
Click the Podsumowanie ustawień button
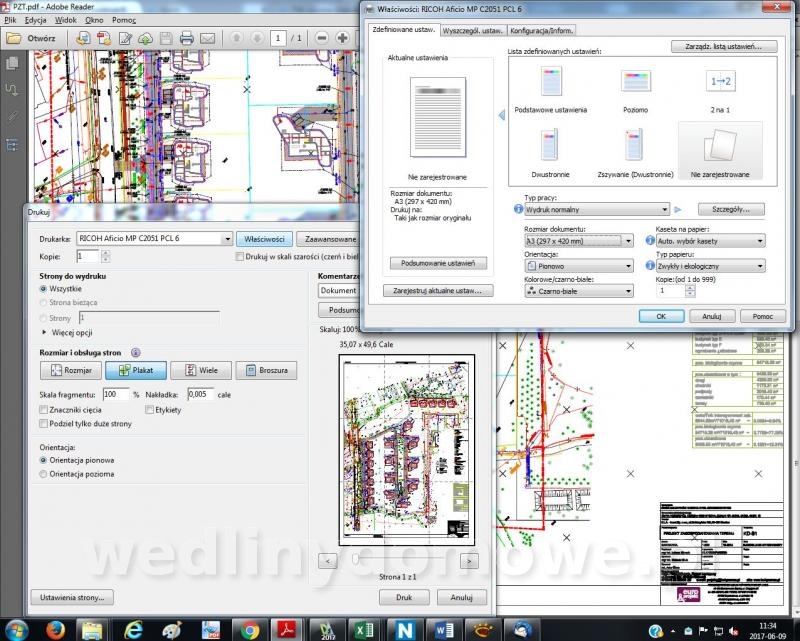[x=438, y=263]
